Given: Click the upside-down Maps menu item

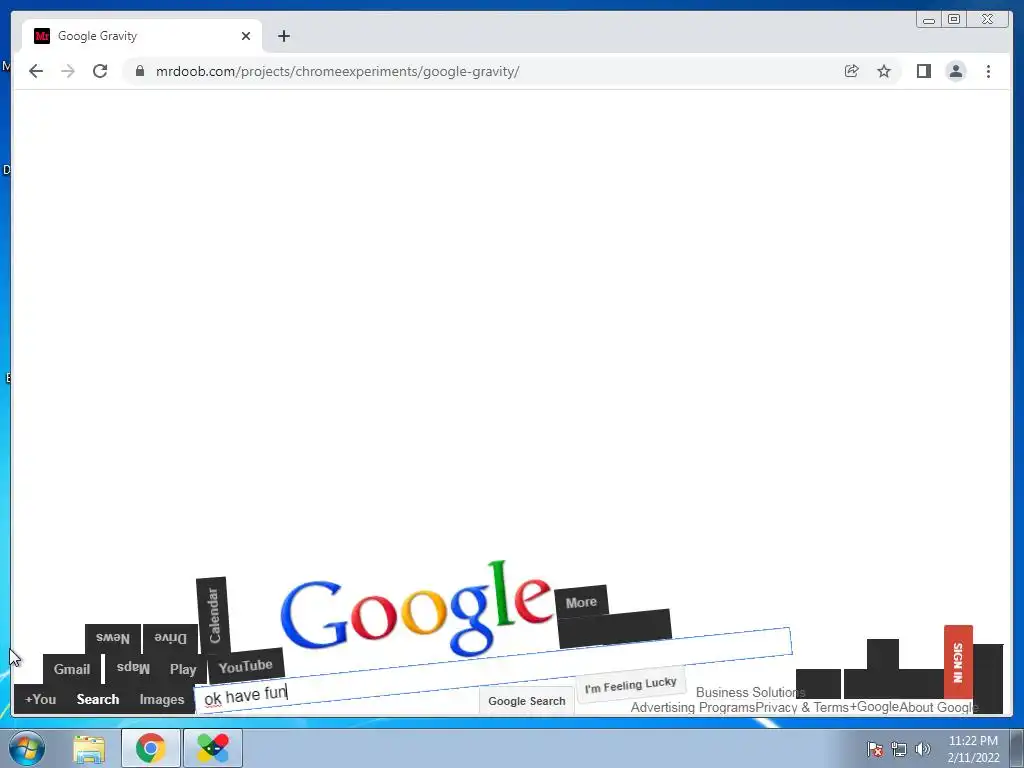Looking at the screenshot, I should [133, 668].
